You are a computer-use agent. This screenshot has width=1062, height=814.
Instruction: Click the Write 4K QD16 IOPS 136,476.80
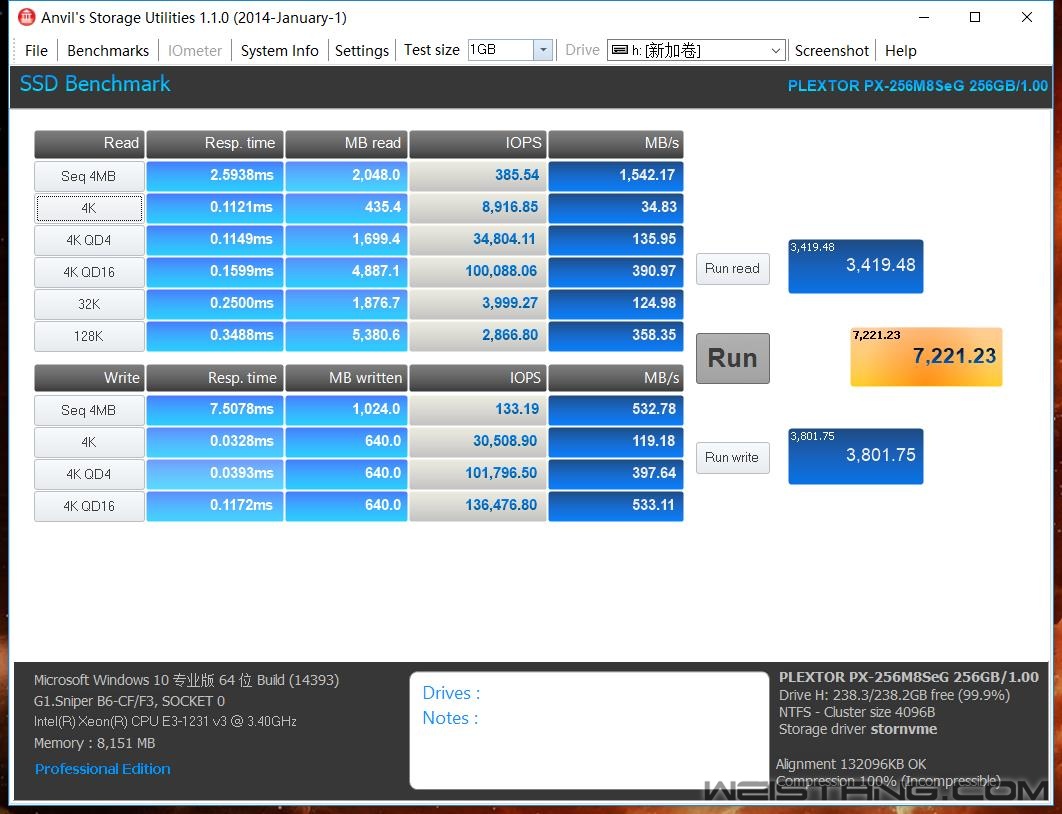coord(477,505)
